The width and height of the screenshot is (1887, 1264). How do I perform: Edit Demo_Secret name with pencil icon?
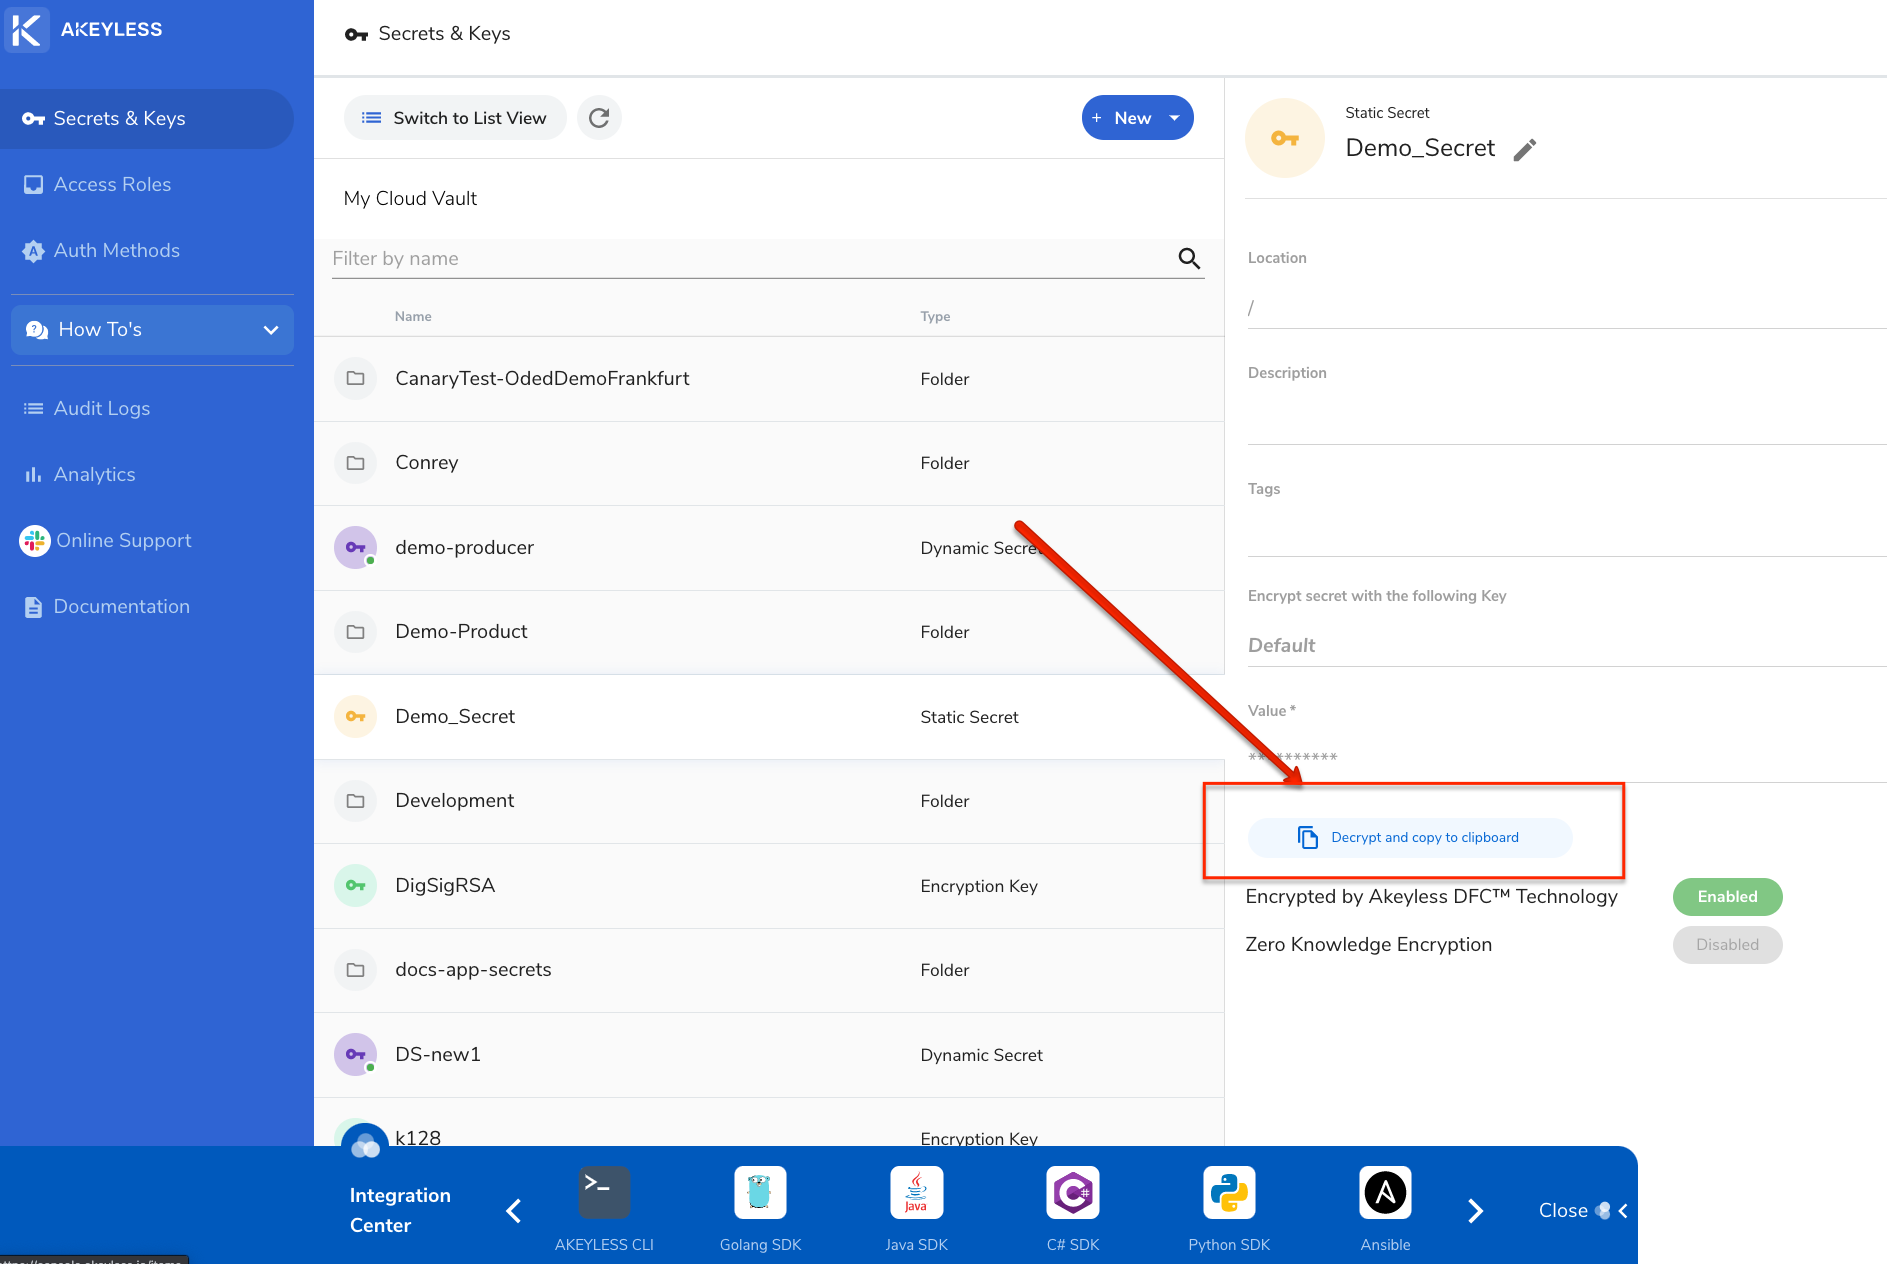(1524, 150)
